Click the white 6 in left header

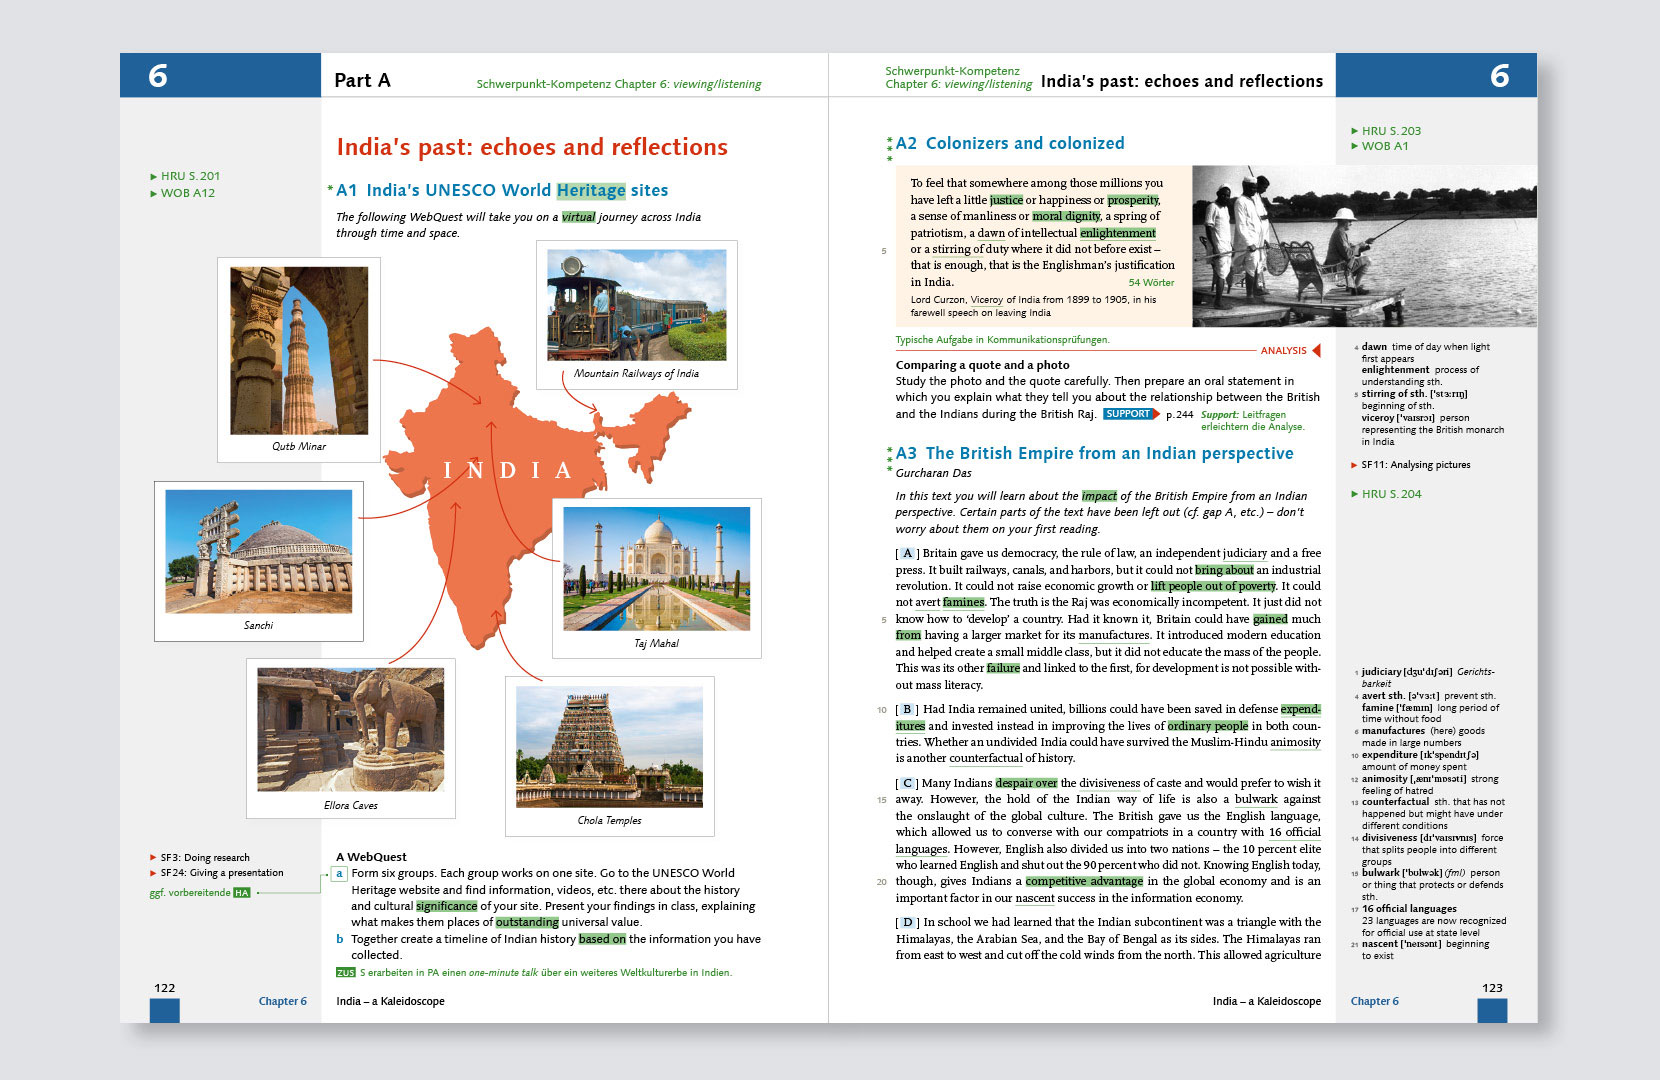158,76
